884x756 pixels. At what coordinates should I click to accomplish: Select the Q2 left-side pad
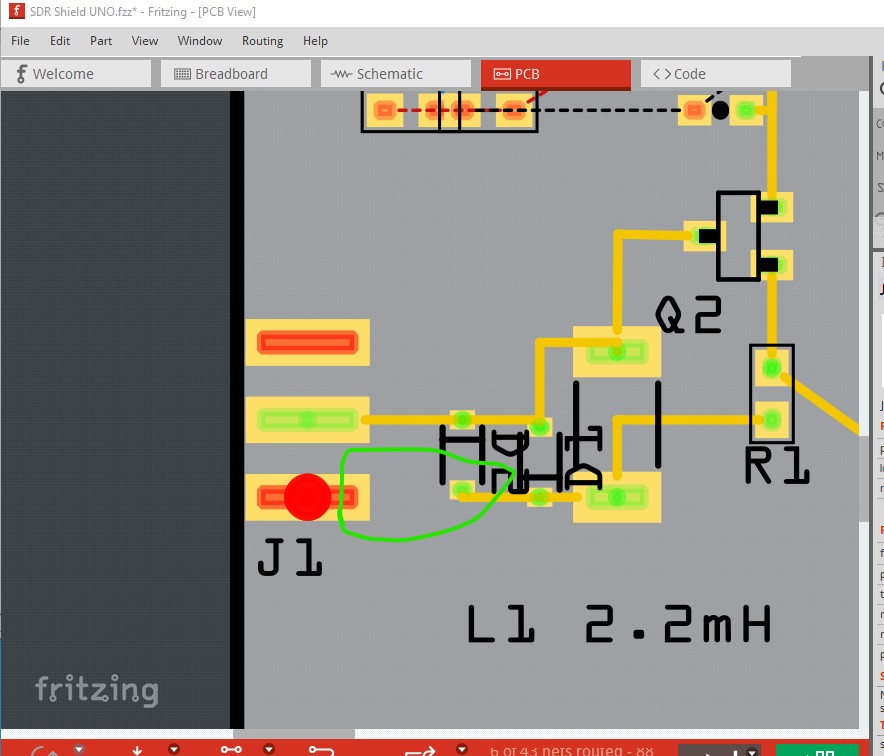(704, 236)
